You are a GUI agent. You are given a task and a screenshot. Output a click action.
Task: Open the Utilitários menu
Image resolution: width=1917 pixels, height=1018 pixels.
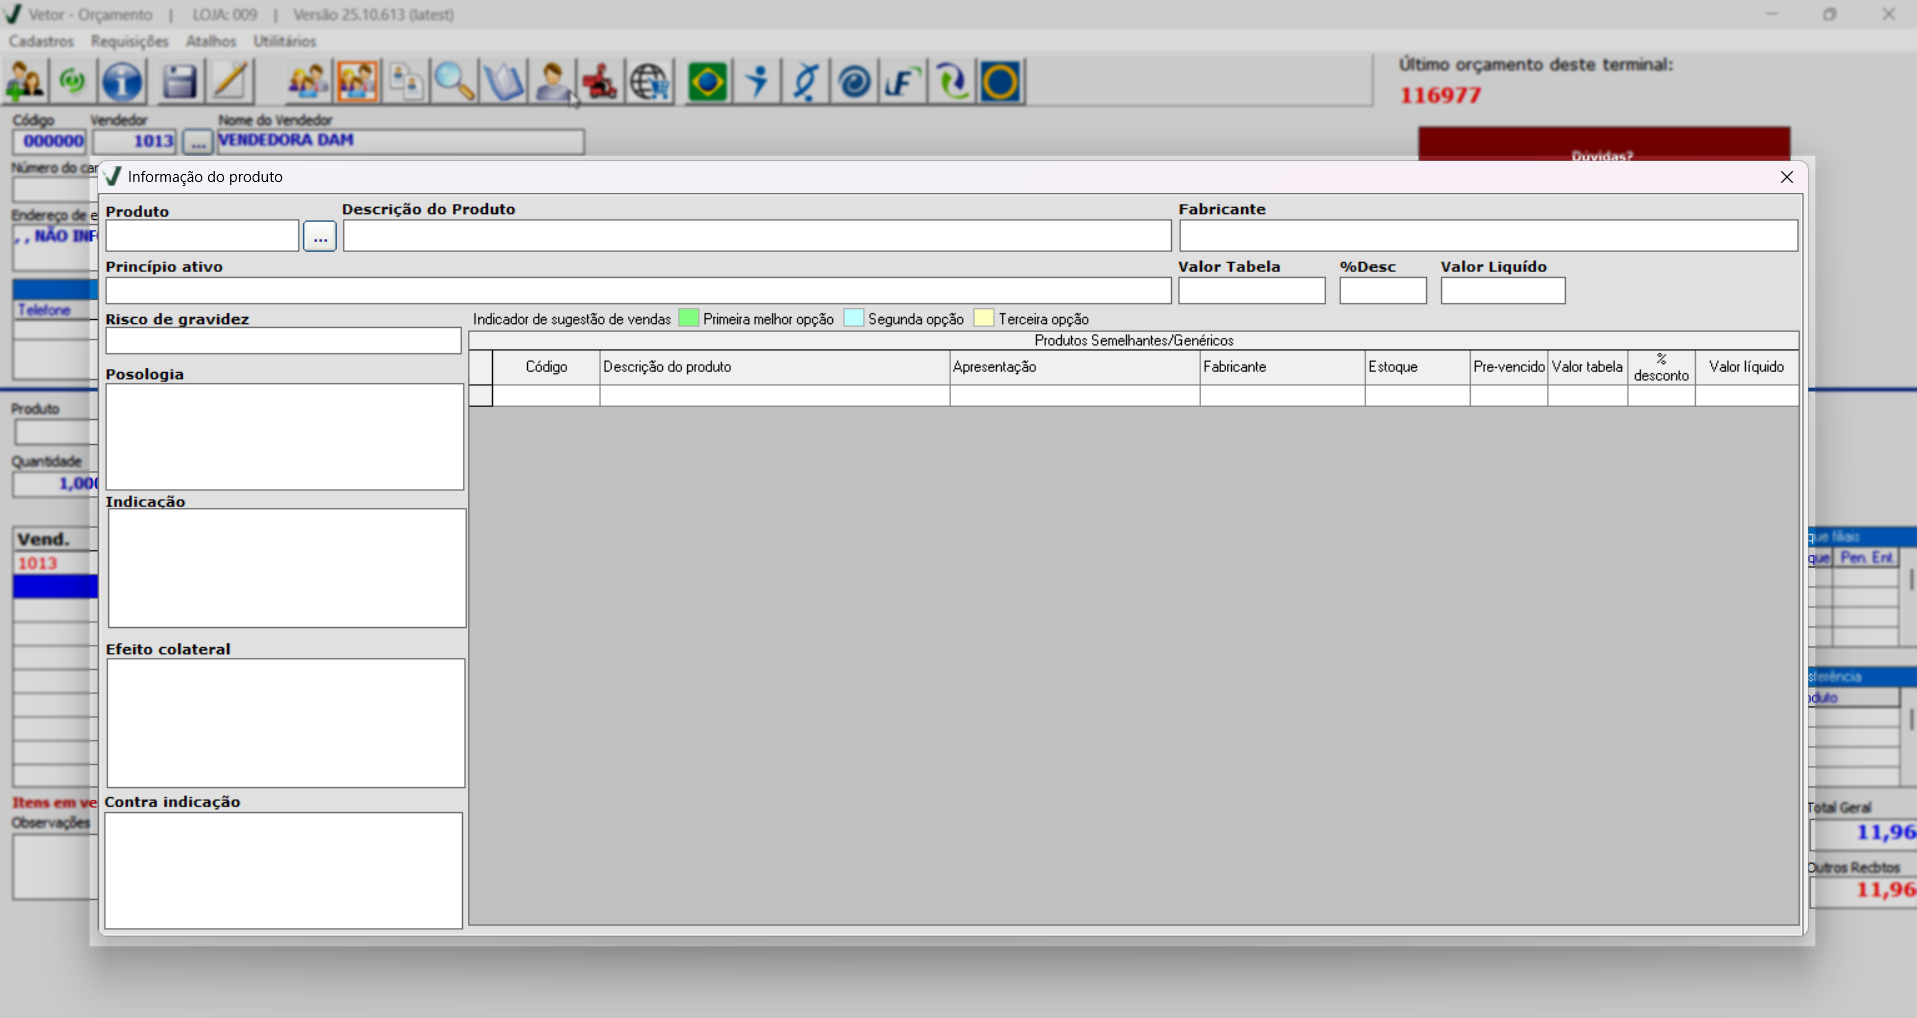284,41
